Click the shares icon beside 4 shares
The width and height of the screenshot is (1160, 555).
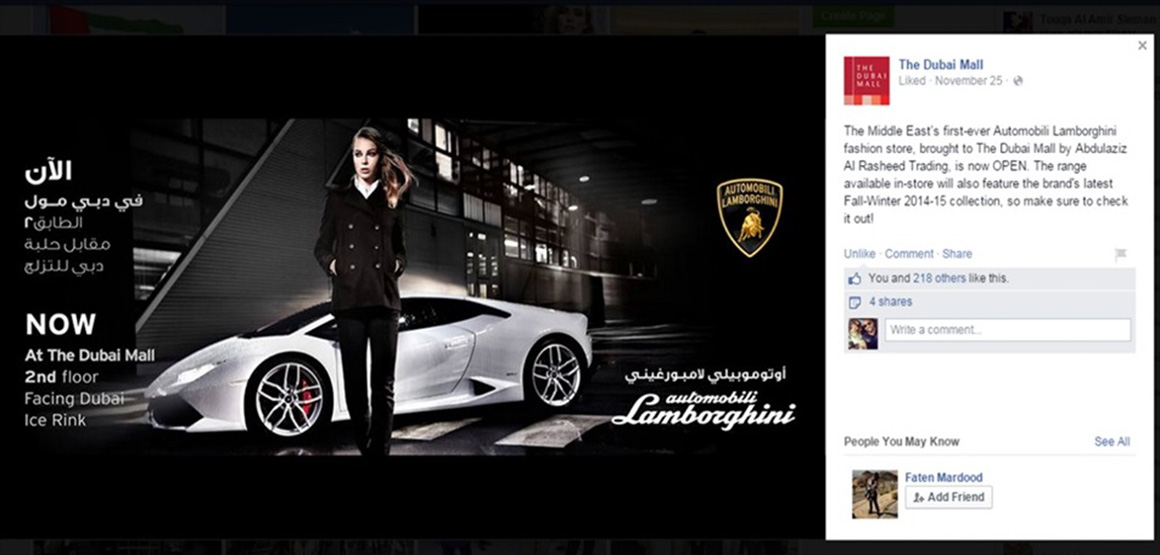[855, 303]
